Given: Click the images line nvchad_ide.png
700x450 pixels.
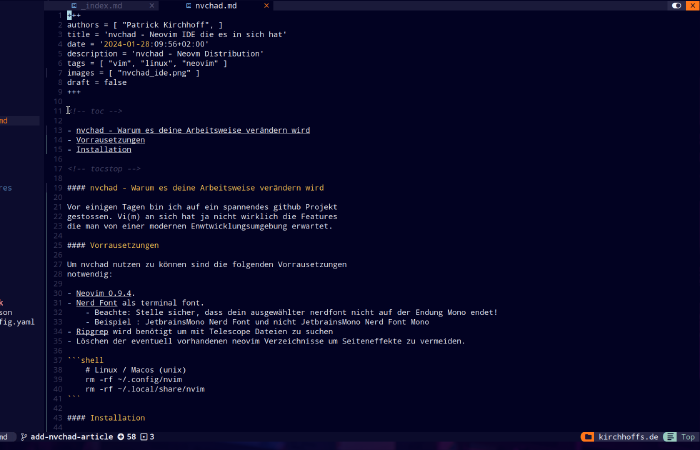Looking at the screenshot, I should point(133,73).
